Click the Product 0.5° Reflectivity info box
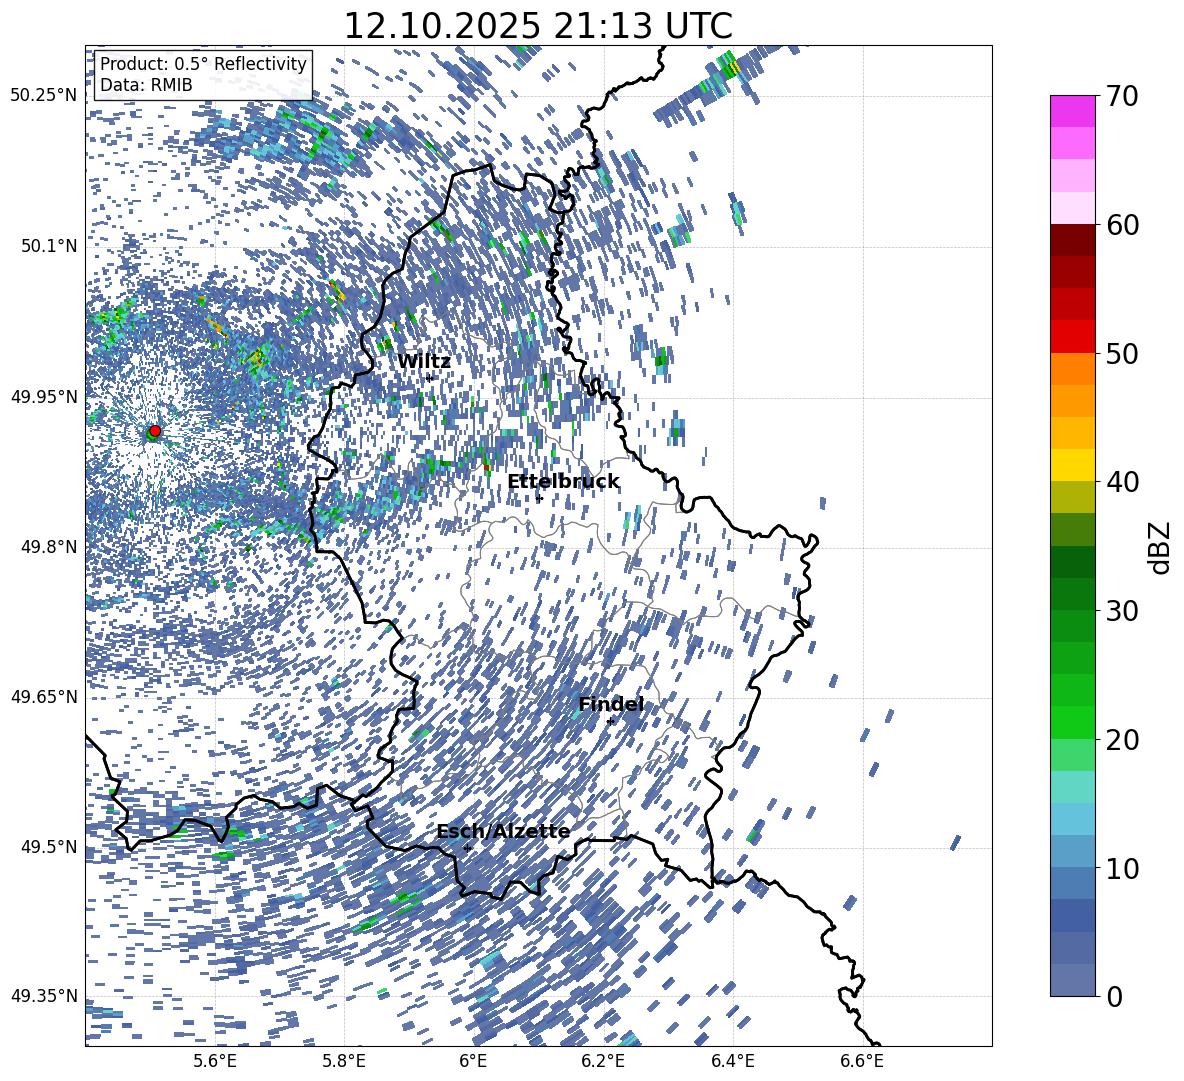Screen dimensions: 1184x1081 pos(203,75)
